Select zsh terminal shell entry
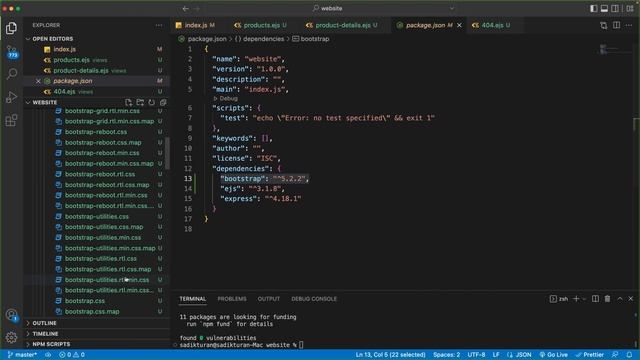Image resolution: width=640 pixels, height=360 pixels. tap(559, 299)
